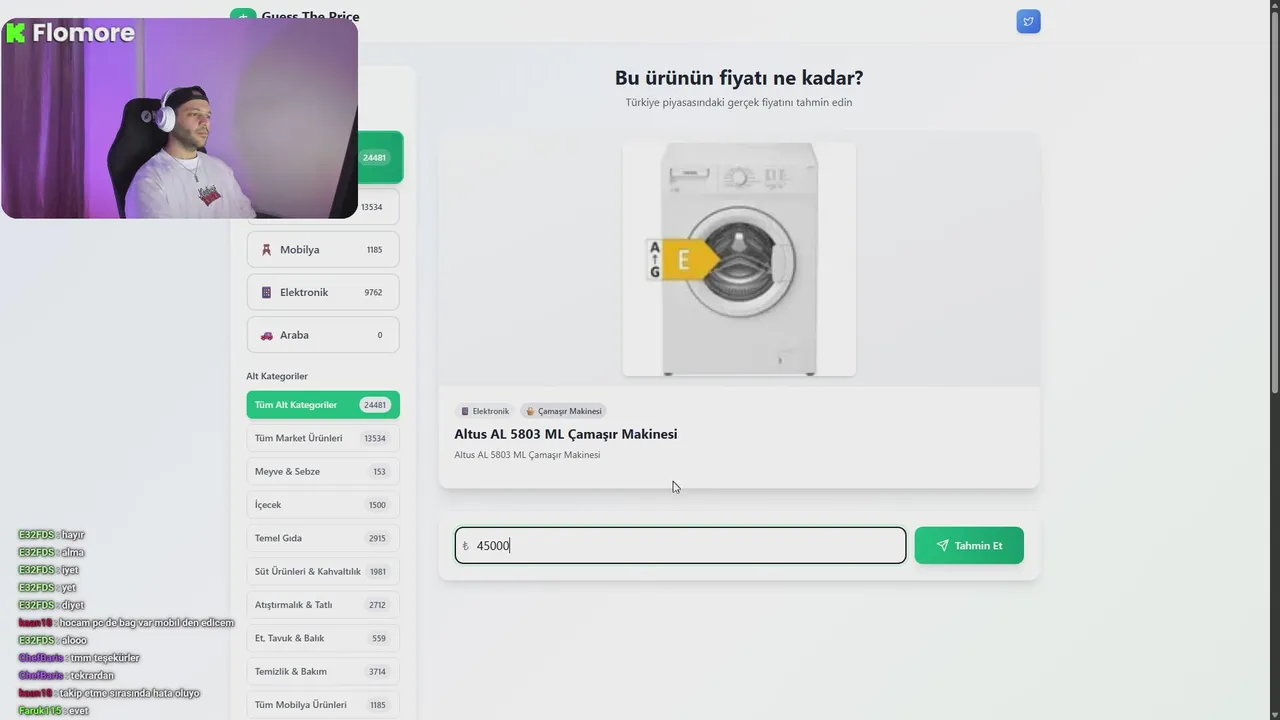Click the Kick logo in stream overlay

[15, 33]
